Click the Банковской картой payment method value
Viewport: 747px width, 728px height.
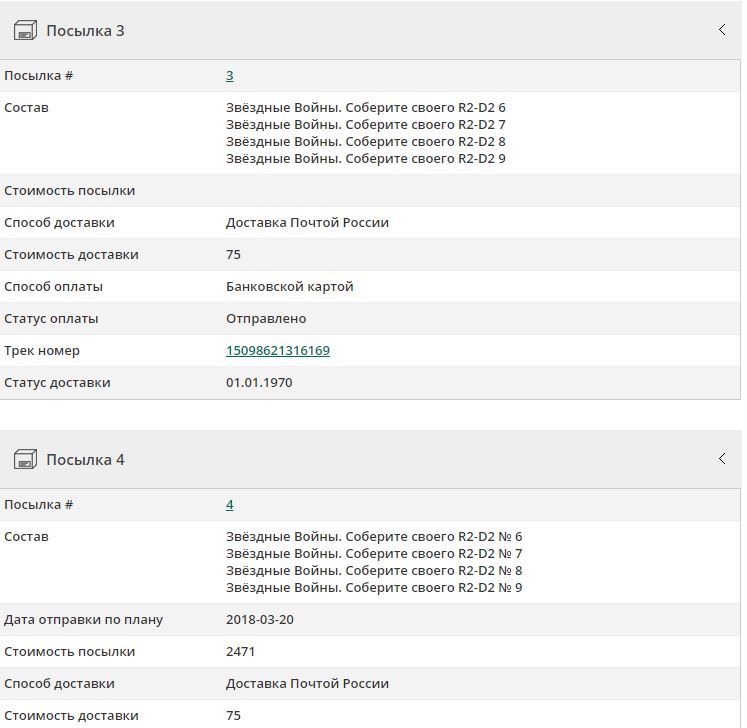tap(290, 287)
